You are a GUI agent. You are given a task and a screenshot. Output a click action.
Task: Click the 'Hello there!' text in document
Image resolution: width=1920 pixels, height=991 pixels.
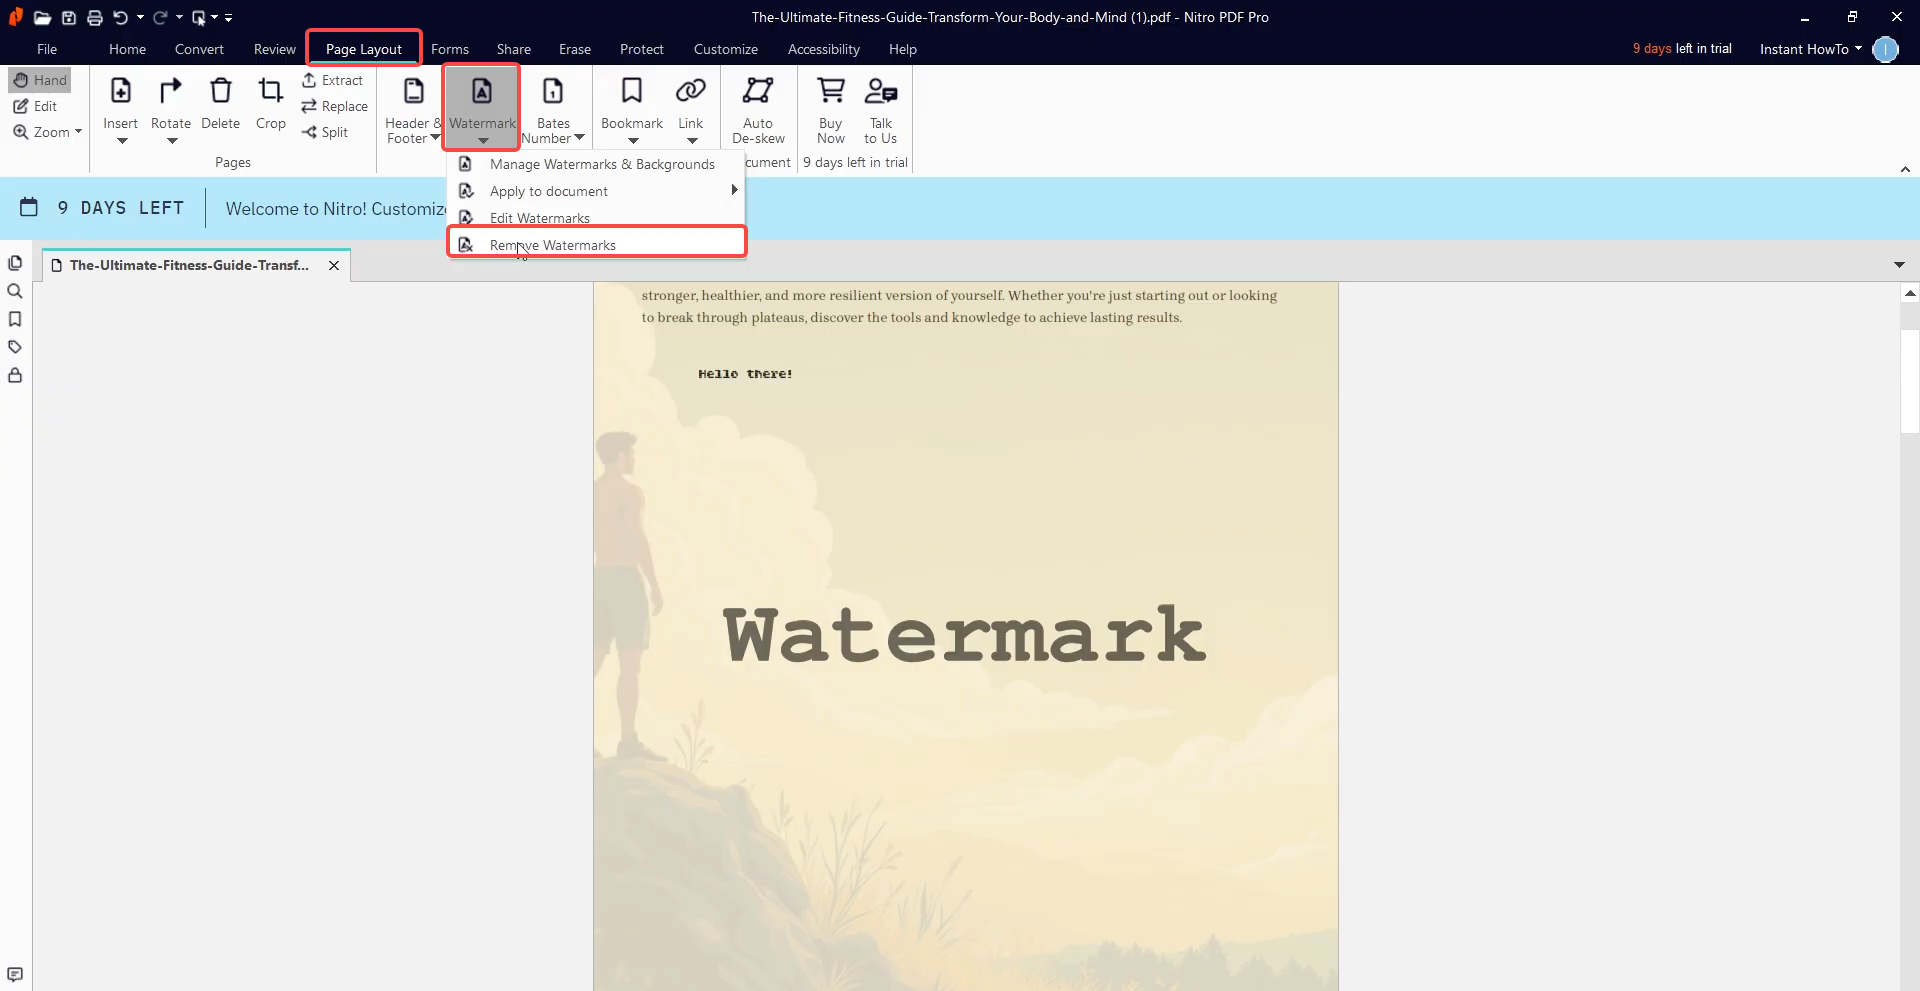745,374
